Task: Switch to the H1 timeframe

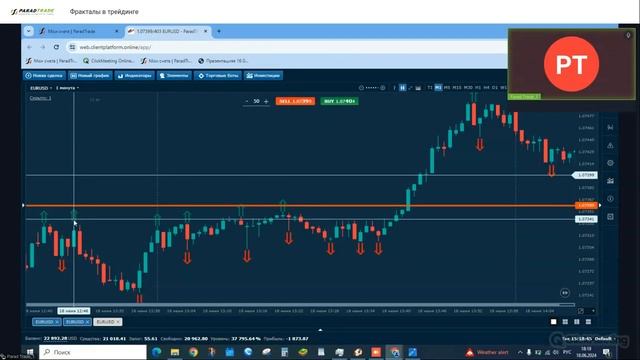Action: pos(478,88)
